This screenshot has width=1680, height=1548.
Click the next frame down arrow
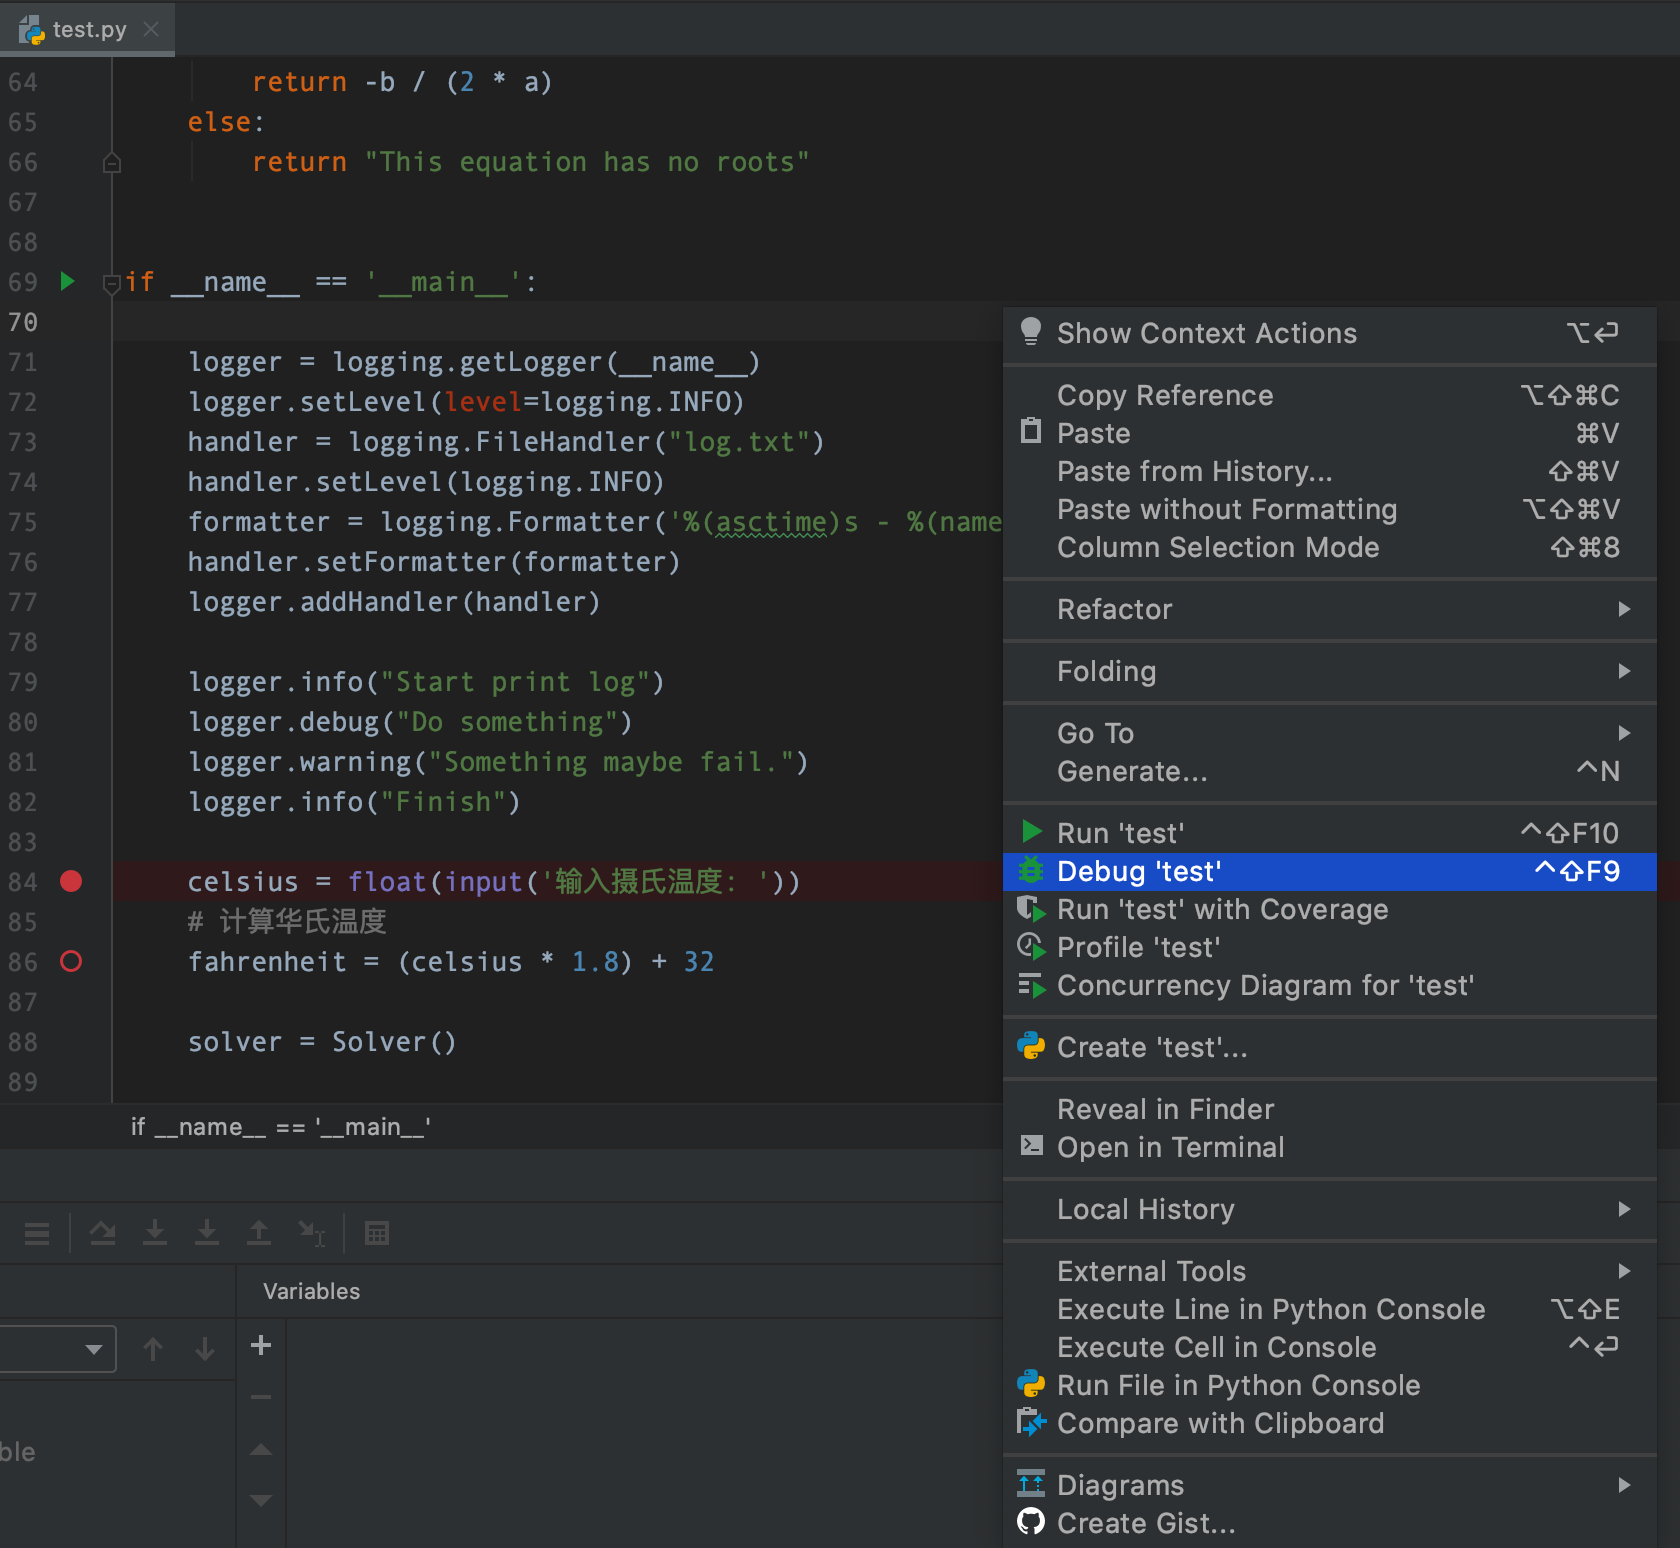click(x=205, y=1349)
